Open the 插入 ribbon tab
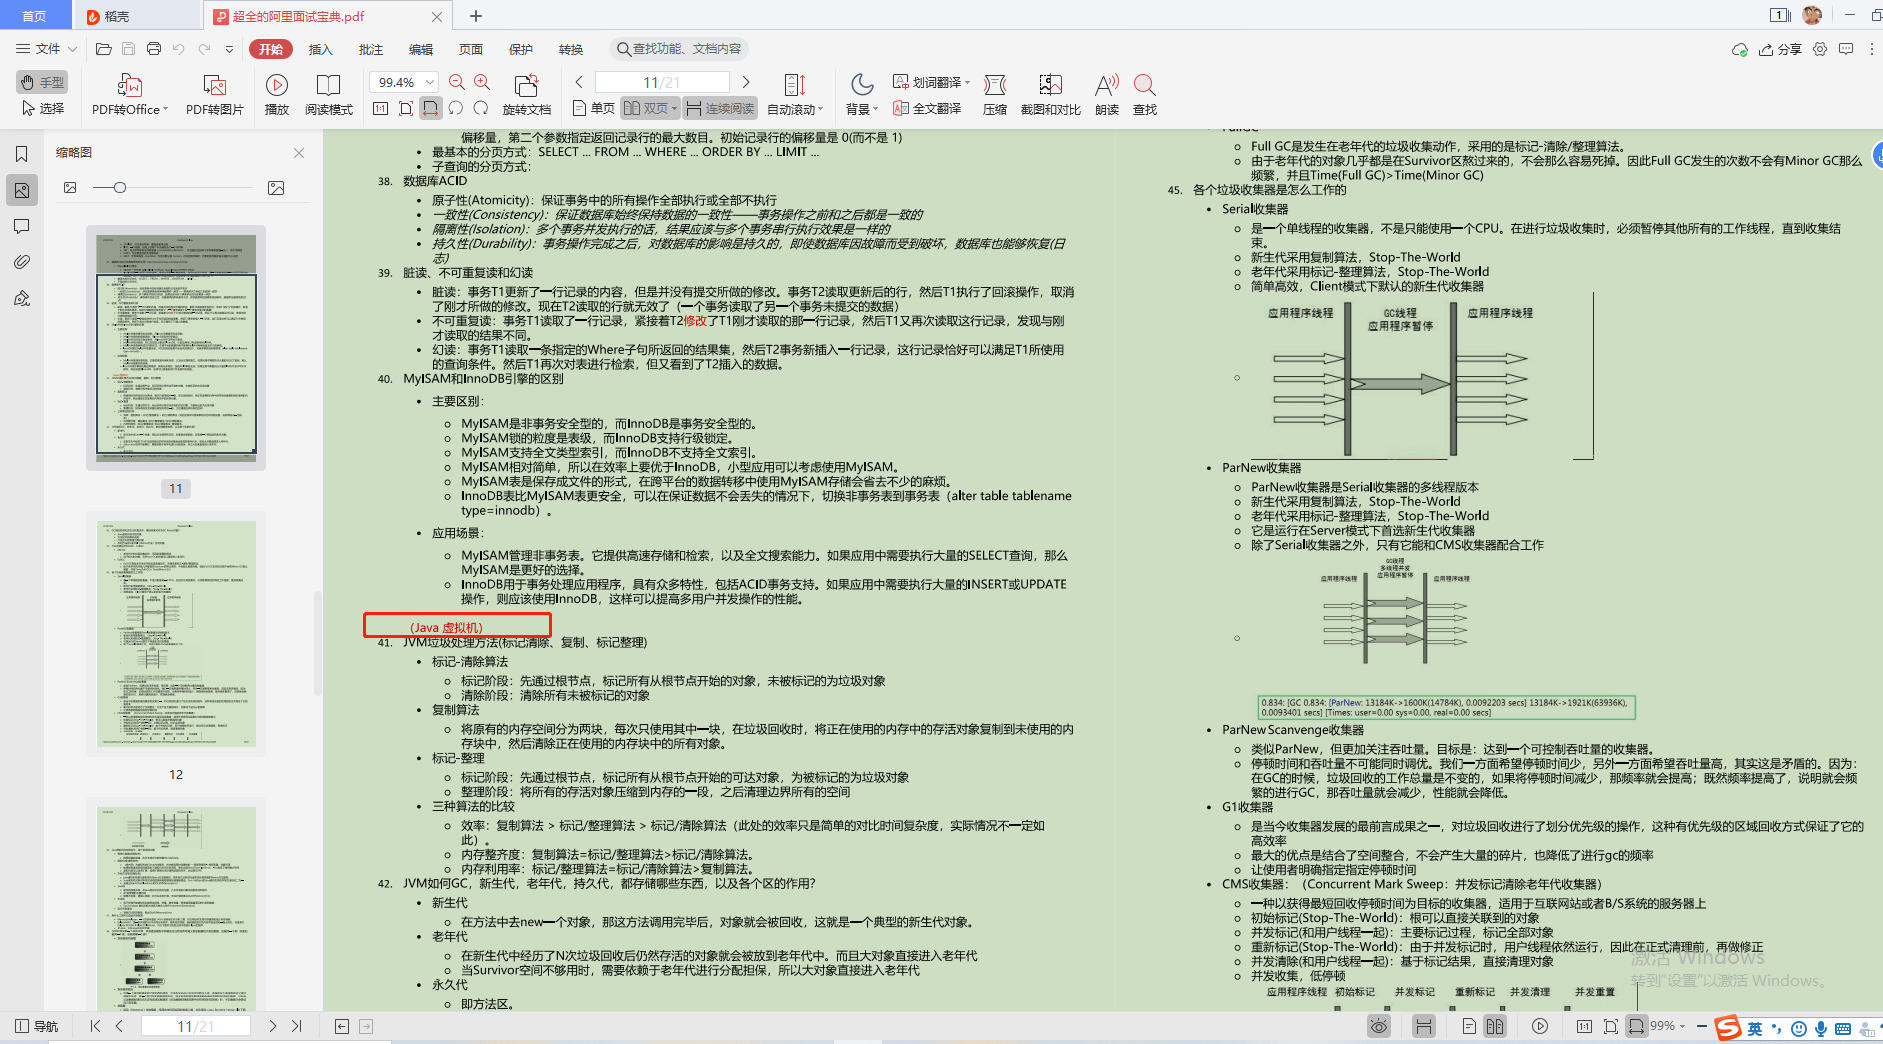 [320, 49]
